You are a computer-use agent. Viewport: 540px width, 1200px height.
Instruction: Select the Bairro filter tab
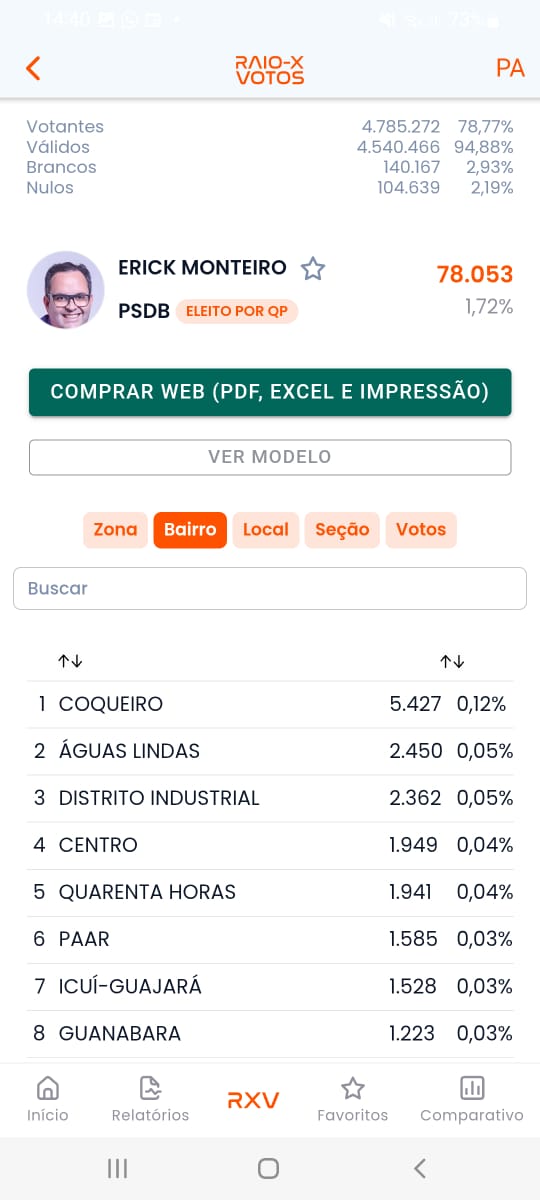tap(190, 530)
